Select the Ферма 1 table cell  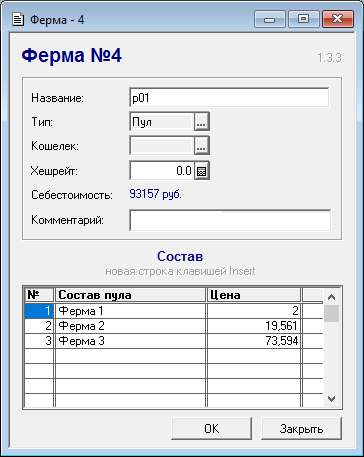coord(130,311)
